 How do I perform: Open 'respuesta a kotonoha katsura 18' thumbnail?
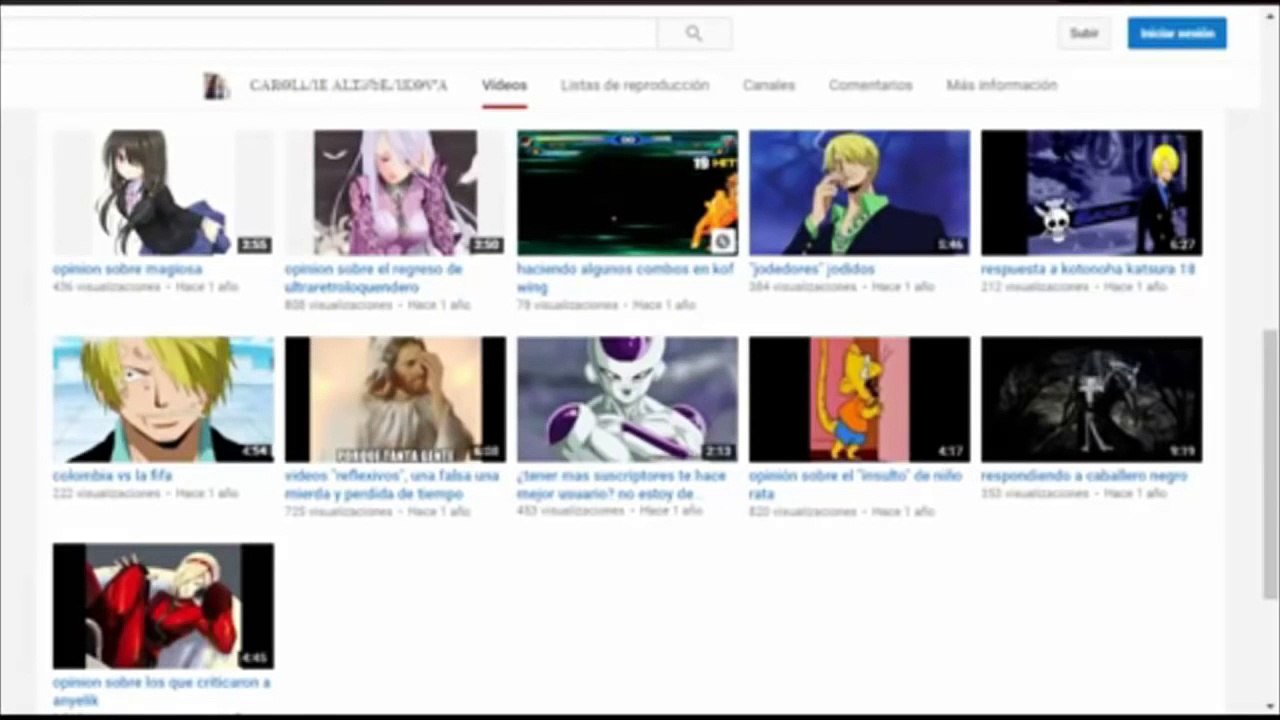click(1091, 193)
